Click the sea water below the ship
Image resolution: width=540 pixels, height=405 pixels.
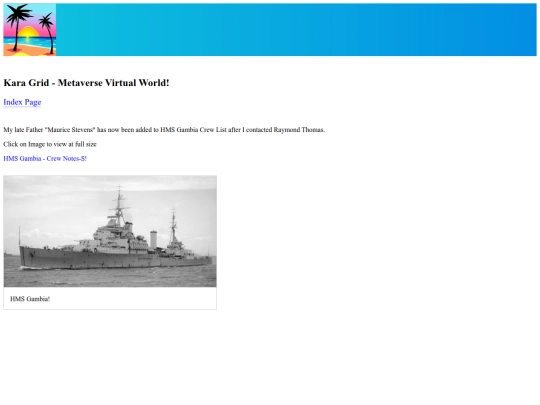pyautogui.click(x=110, y=277)
